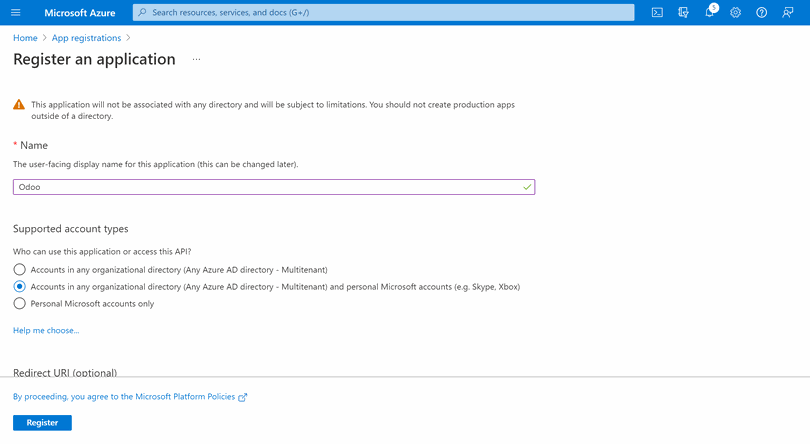Select Multitenant and personal Microsoft accounts option

19,287
